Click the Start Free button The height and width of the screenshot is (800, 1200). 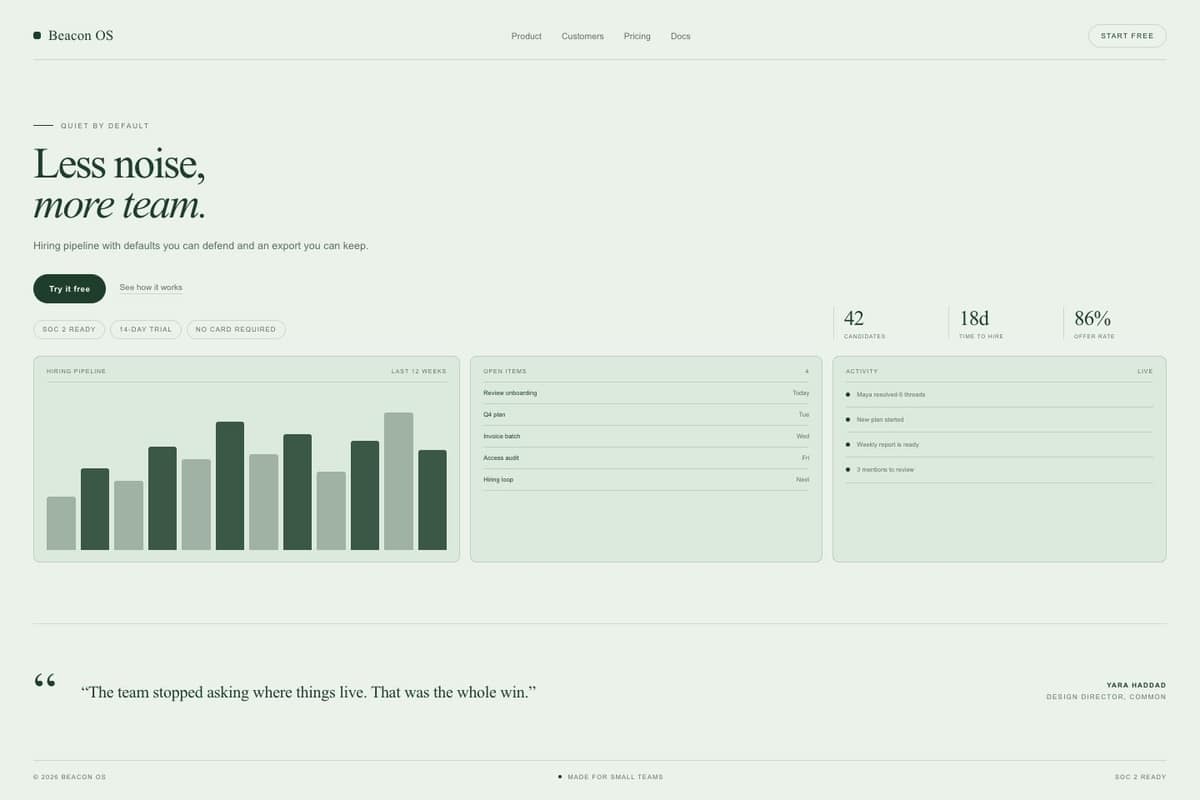pos(1127,36)
